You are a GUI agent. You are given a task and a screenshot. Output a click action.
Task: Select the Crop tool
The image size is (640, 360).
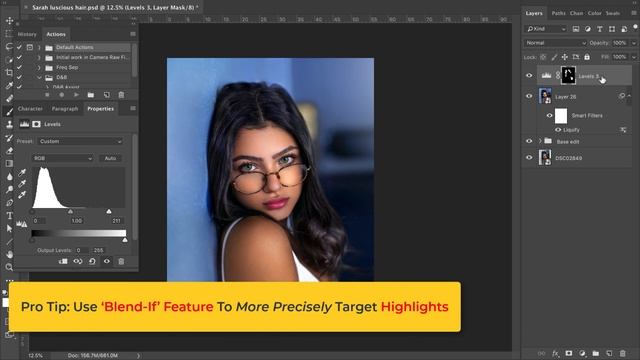pos(9,73)
